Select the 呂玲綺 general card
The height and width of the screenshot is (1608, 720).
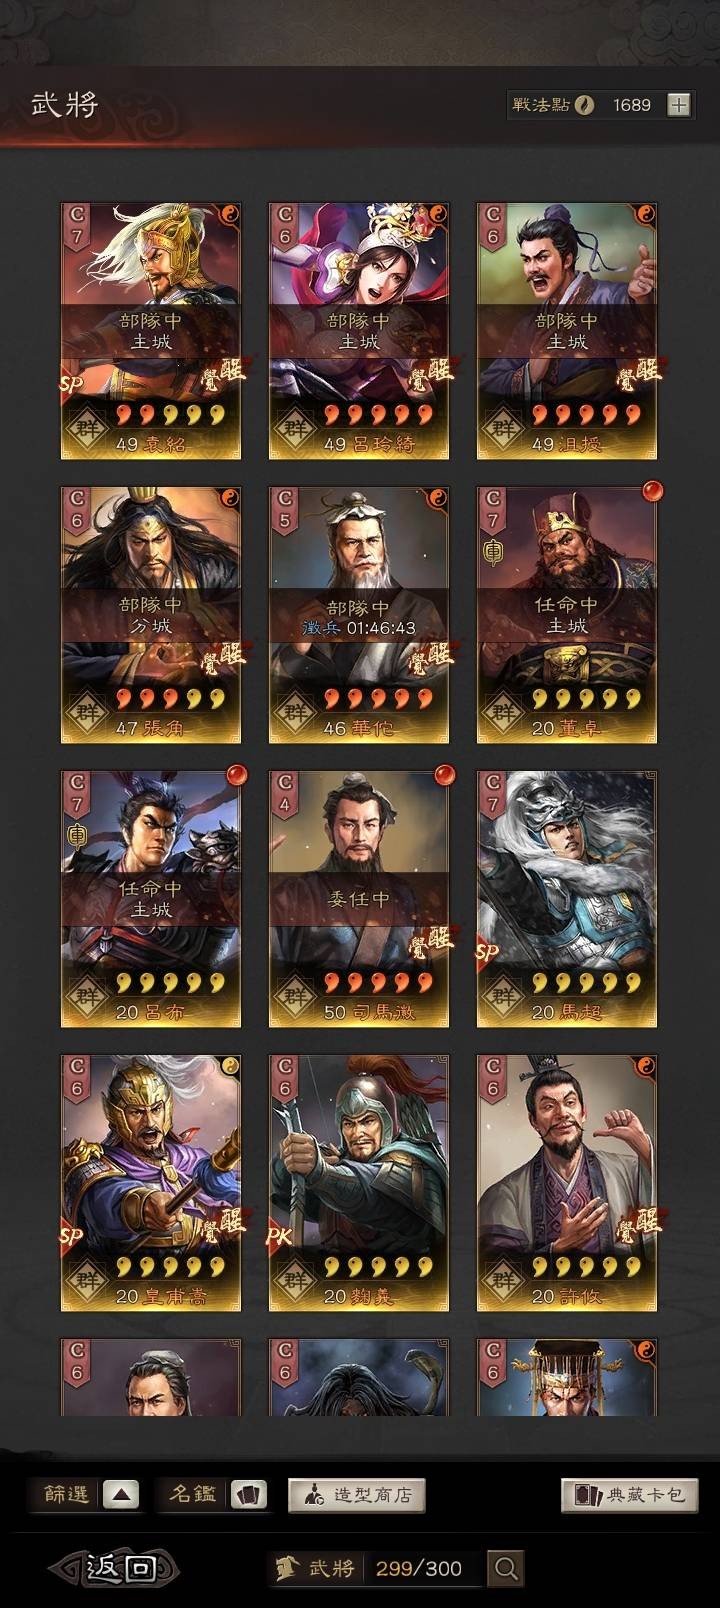tap(359, 331)
